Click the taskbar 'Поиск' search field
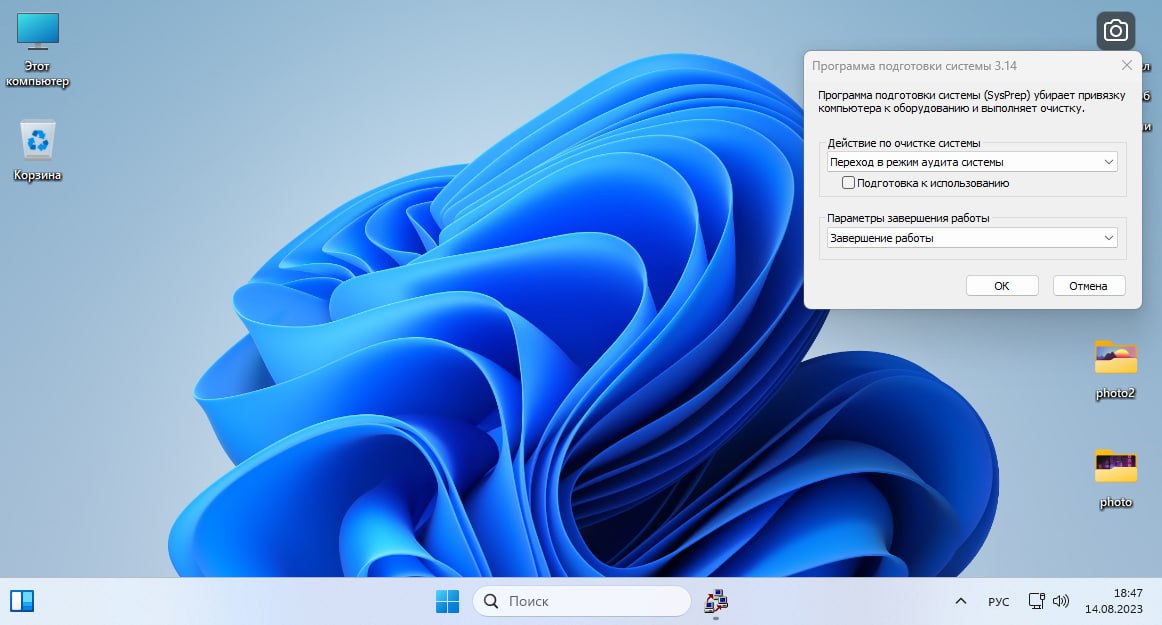Image resolution: width=1162 pixels, height=625 pixels. (582, 601)
